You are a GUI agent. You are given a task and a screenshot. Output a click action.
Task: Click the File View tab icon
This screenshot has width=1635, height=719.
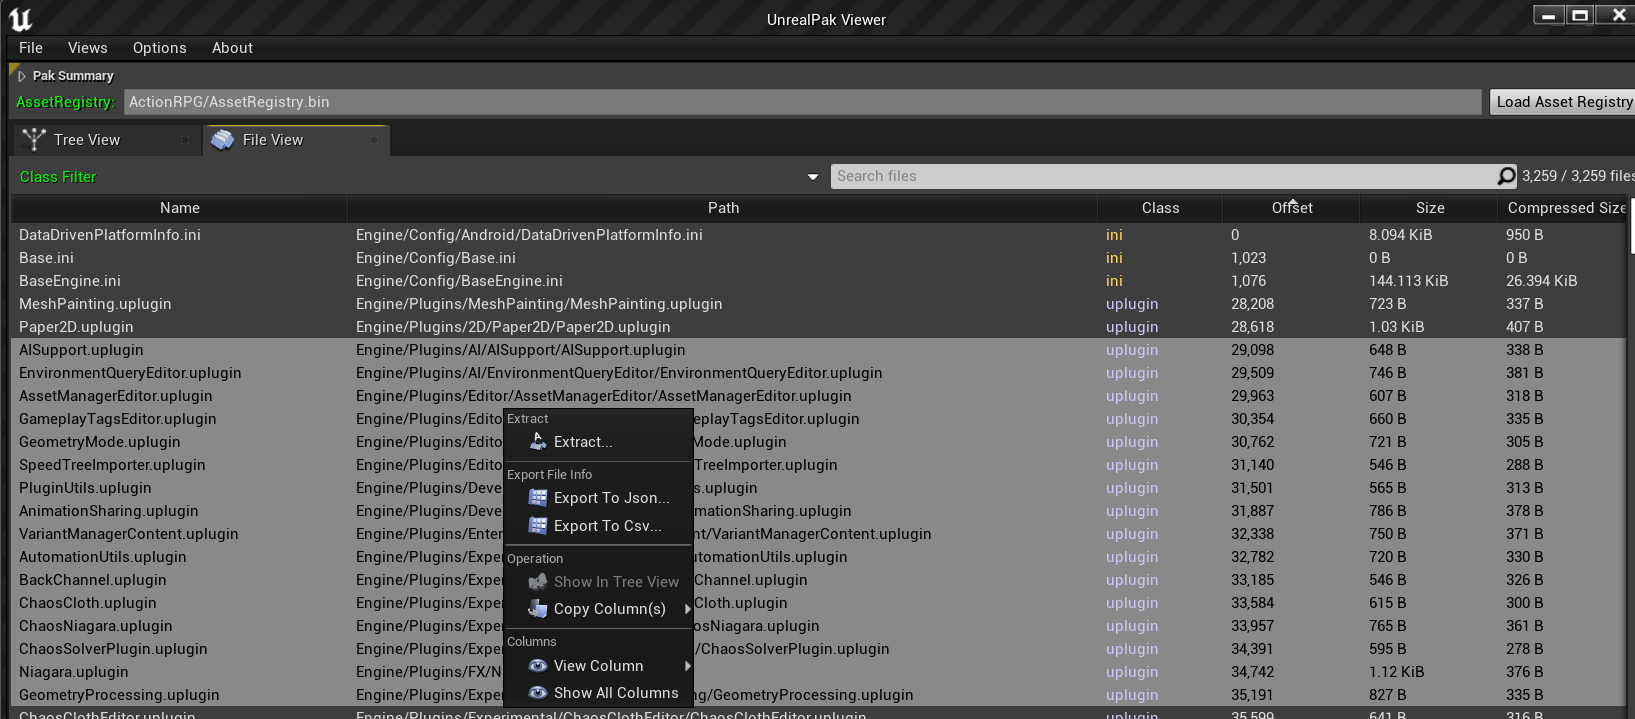pos(223,140)
